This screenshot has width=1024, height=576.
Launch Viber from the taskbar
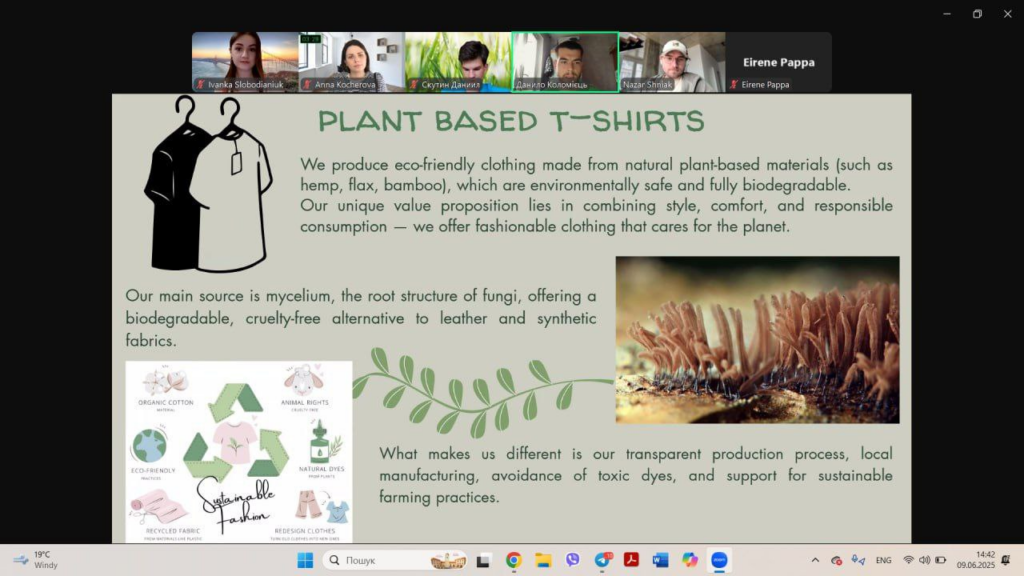click(x=572, y=560)
